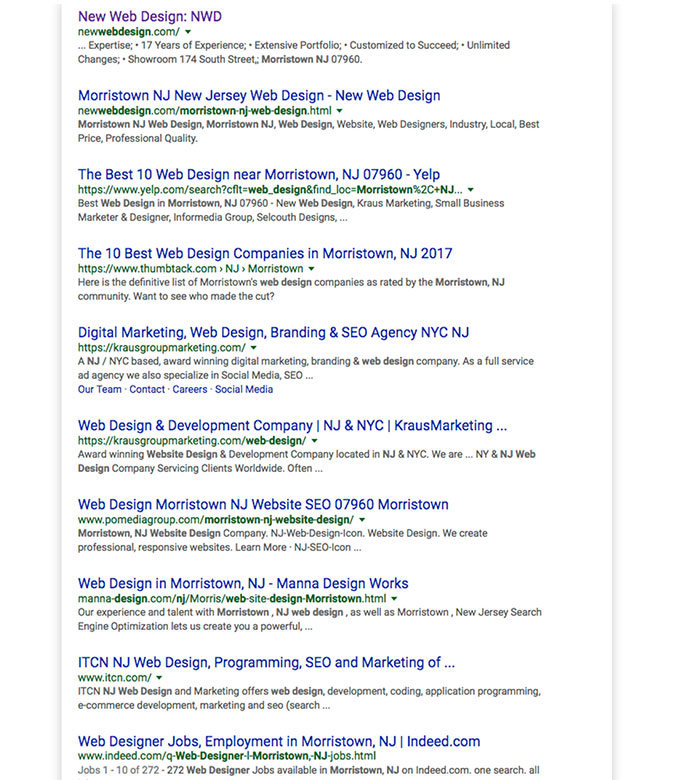
Task: Click the https://www.yelp.com/search URL text
Action: click(x=270, y=190)
